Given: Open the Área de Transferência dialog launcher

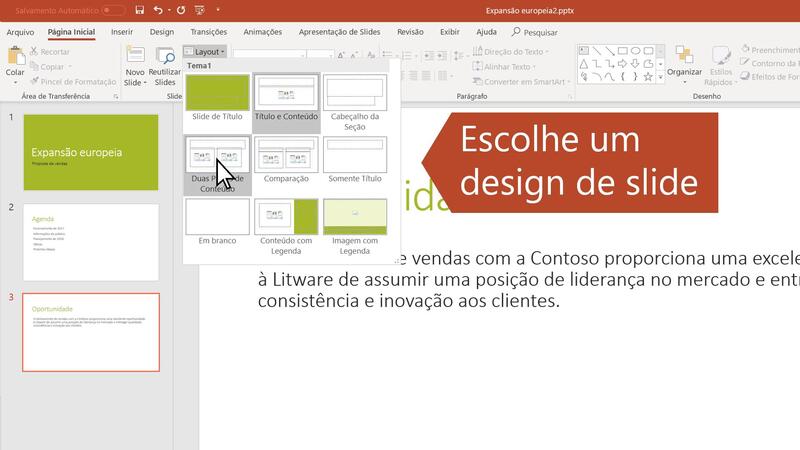Looking at the screenshot, I should tap(116, 96).
